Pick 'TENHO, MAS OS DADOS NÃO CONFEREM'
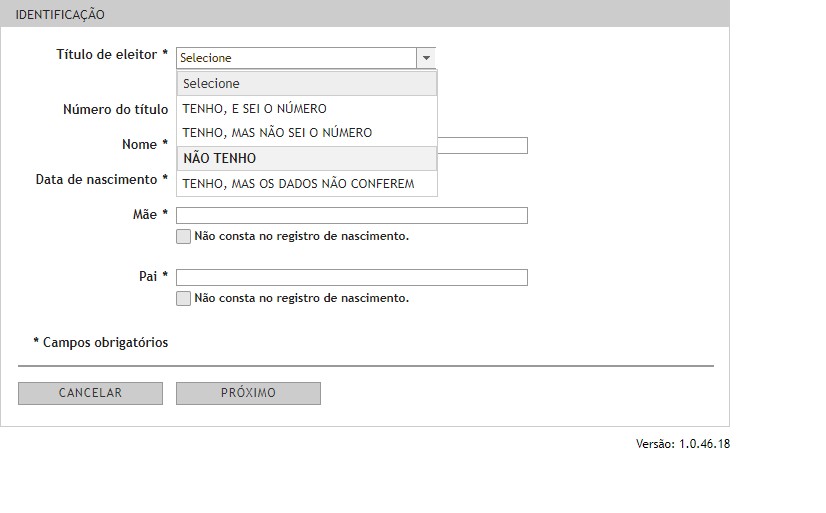The width and height of the screenshot is (826, 513). coord(307,184)
